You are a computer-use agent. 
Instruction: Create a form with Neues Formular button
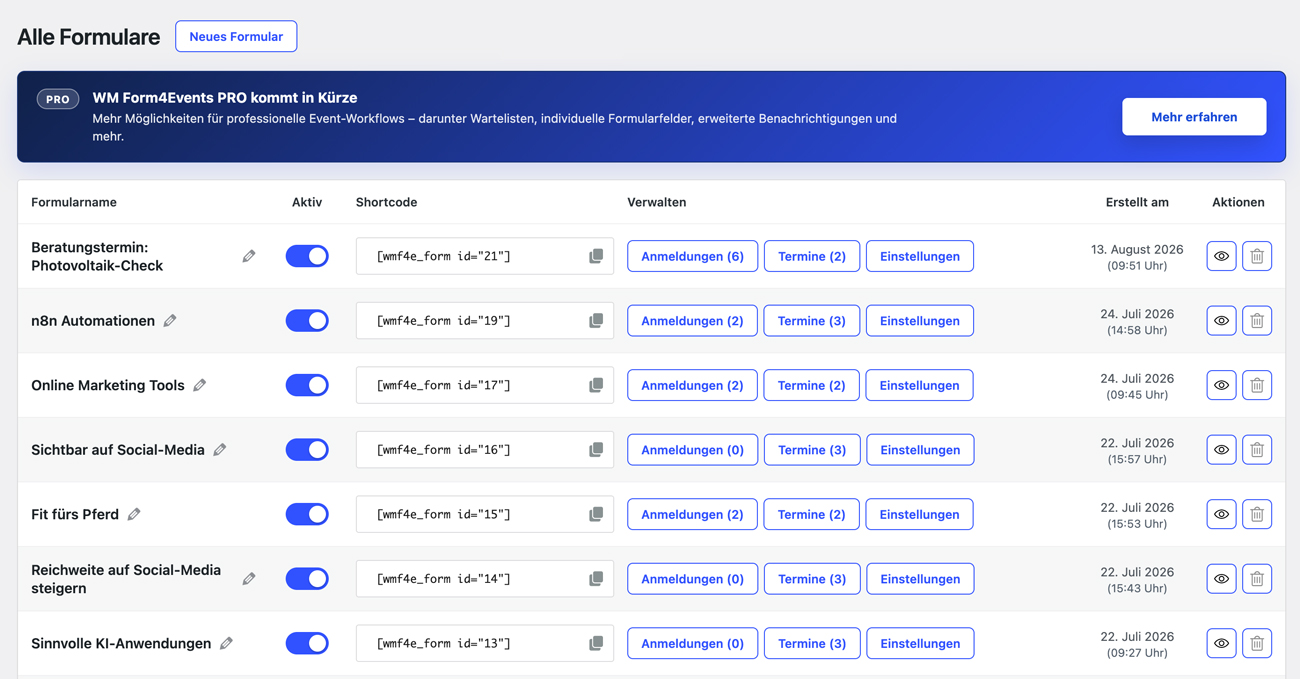coord(236,36)
